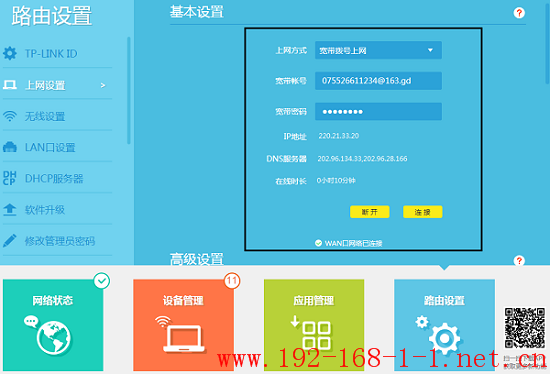Click the gears icon in 路由设置 tile
Image resolution: width=550 pixels, height=374 pixels.
pos(439,335)
